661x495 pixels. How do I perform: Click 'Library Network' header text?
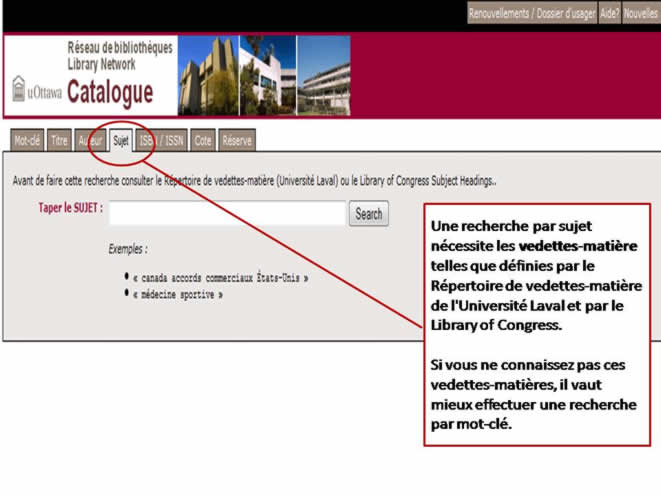(x=102, y=65)
